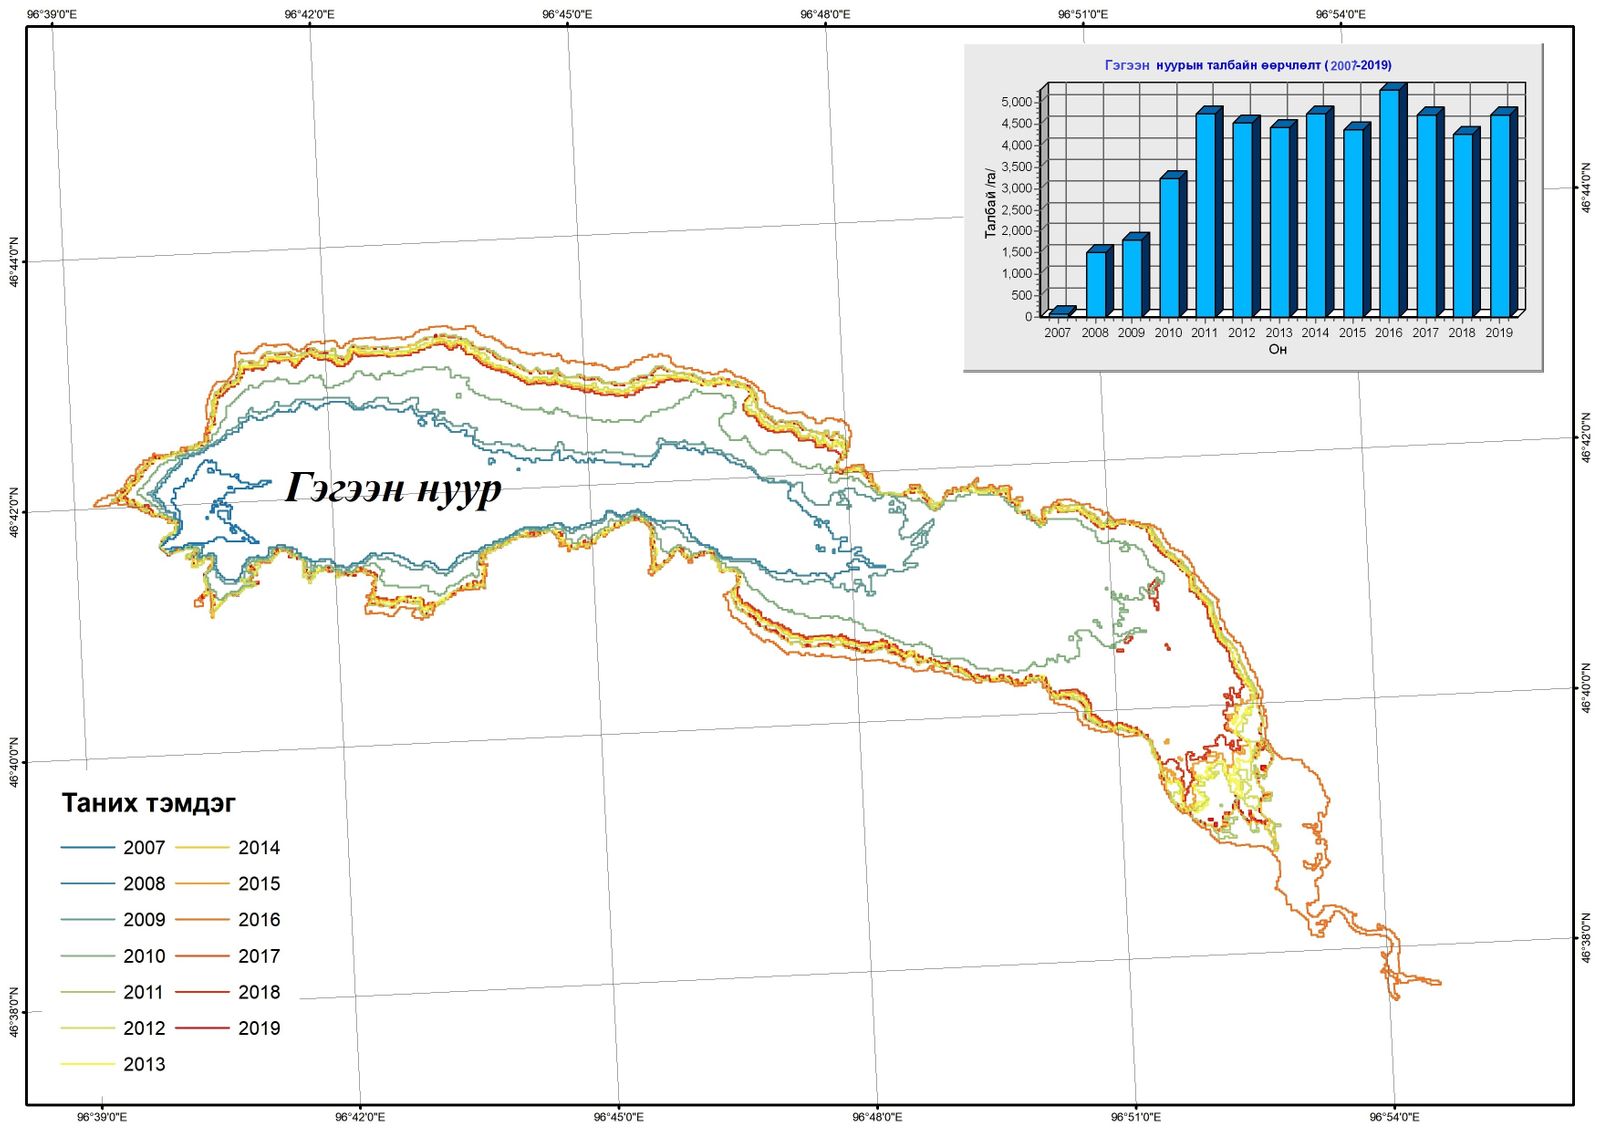Select the 2010 legend entry label

coord(144,956)
